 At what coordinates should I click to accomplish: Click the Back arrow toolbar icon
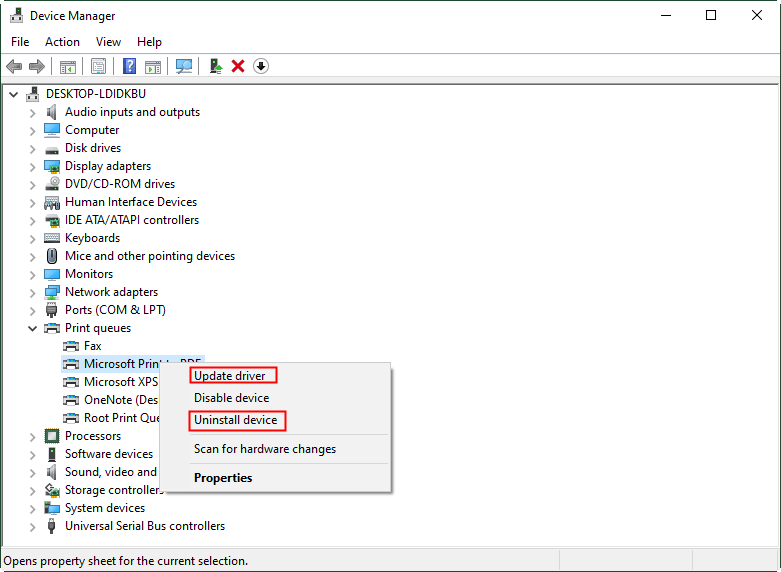click(14, 66)
